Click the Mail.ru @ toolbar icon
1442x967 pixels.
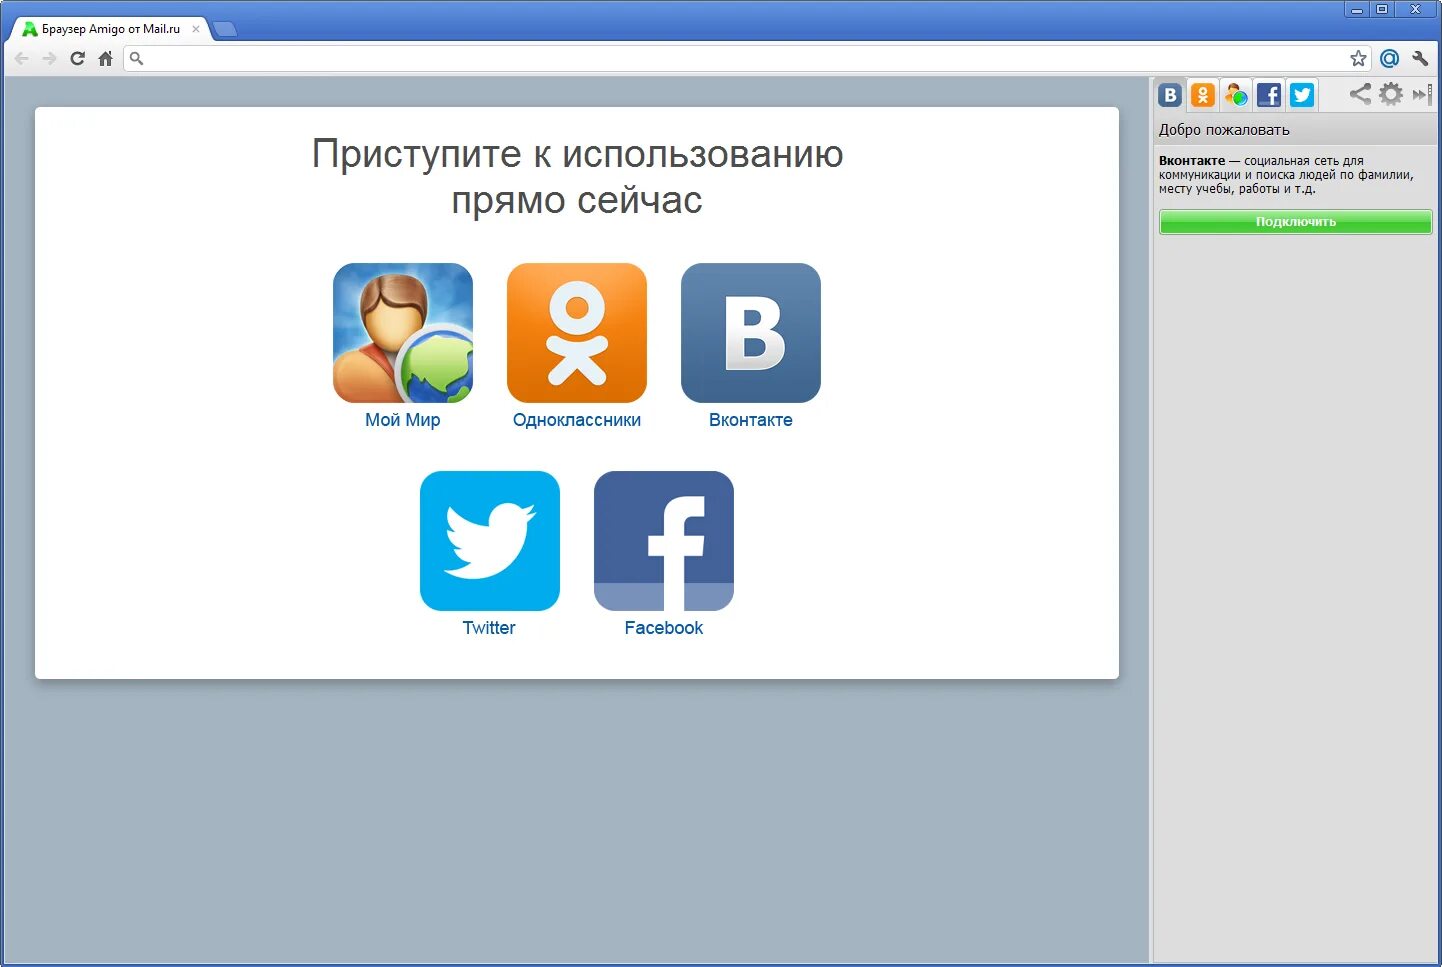[x=1389, y=58]
